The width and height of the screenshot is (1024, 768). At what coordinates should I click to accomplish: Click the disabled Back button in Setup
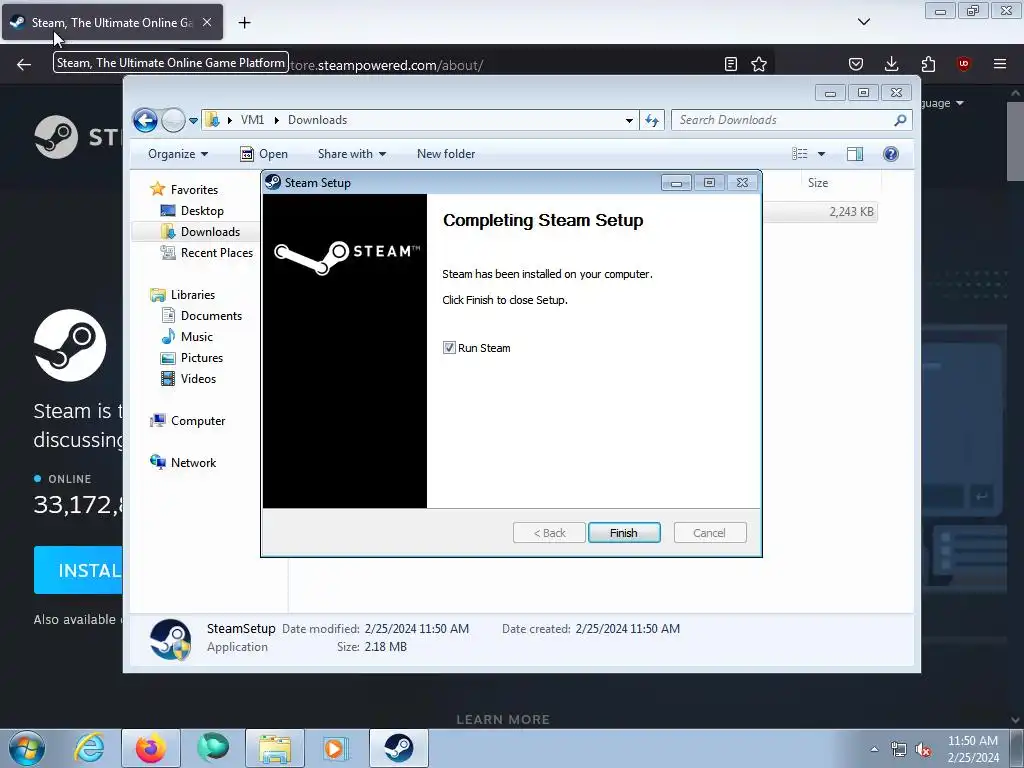coord(549,533)
